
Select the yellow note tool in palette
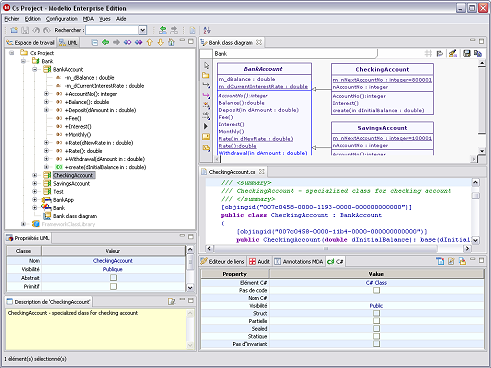click(206, 137)
